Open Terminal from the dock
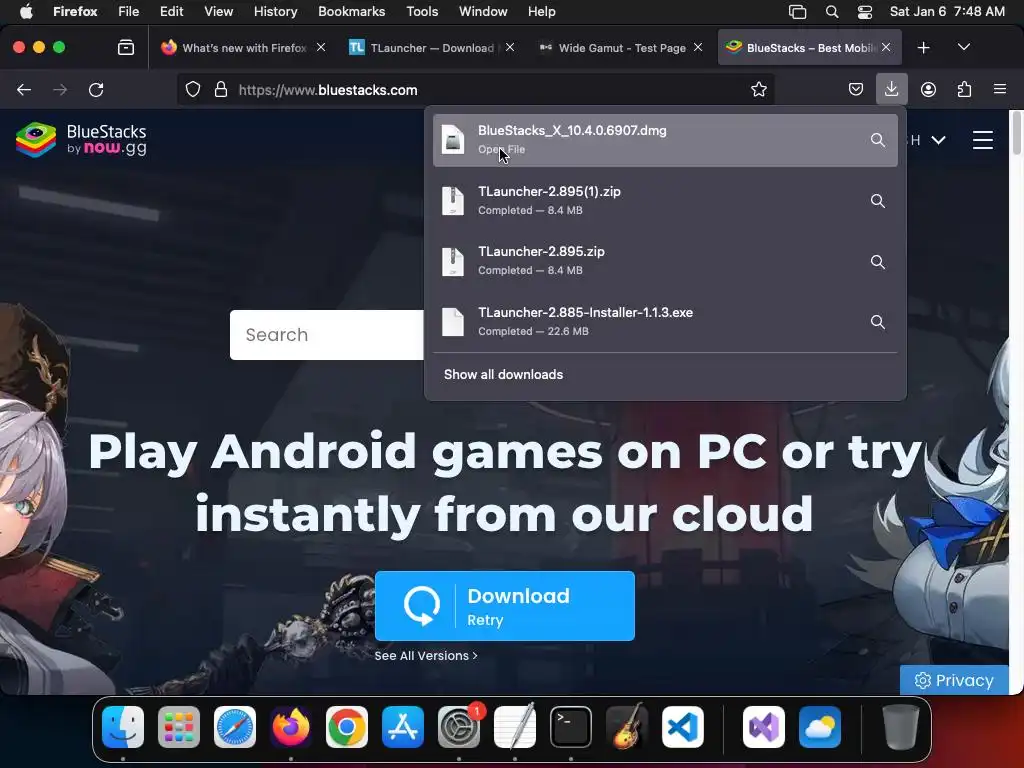1024x768 pixels. point(571,727)
